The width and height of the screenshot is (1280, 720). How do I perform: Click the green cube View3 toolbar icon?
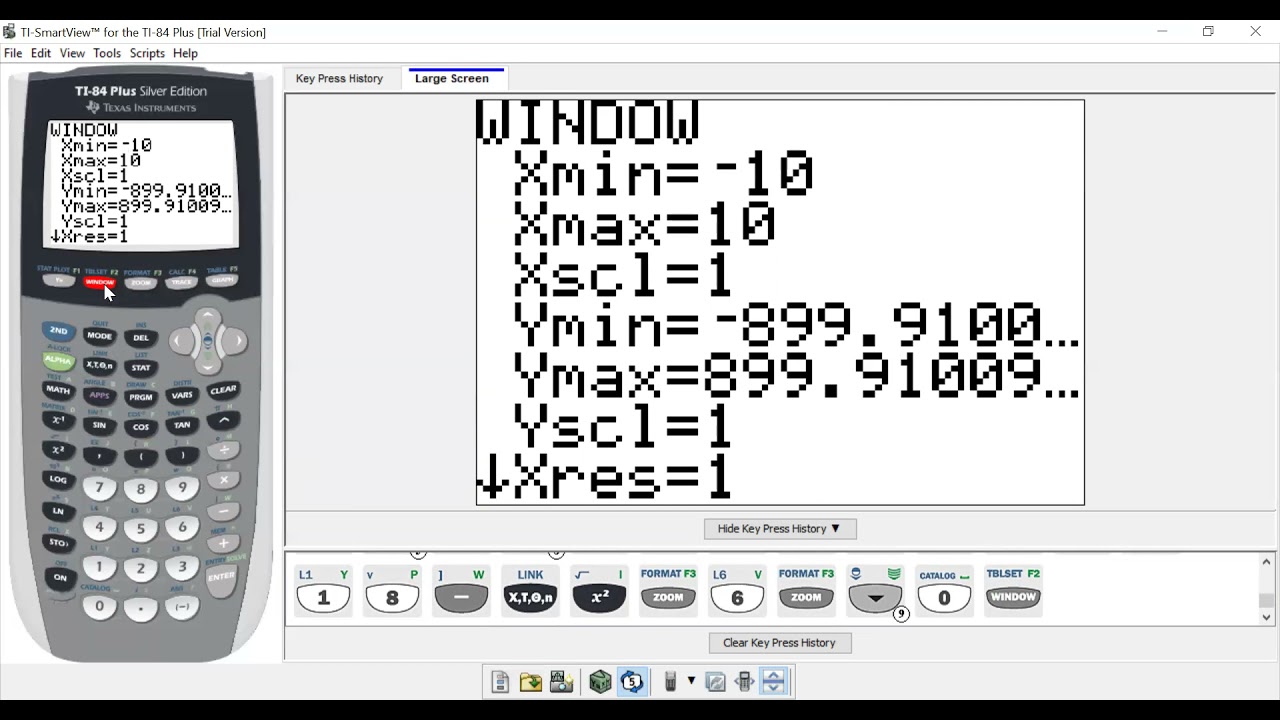coord(600,682)
